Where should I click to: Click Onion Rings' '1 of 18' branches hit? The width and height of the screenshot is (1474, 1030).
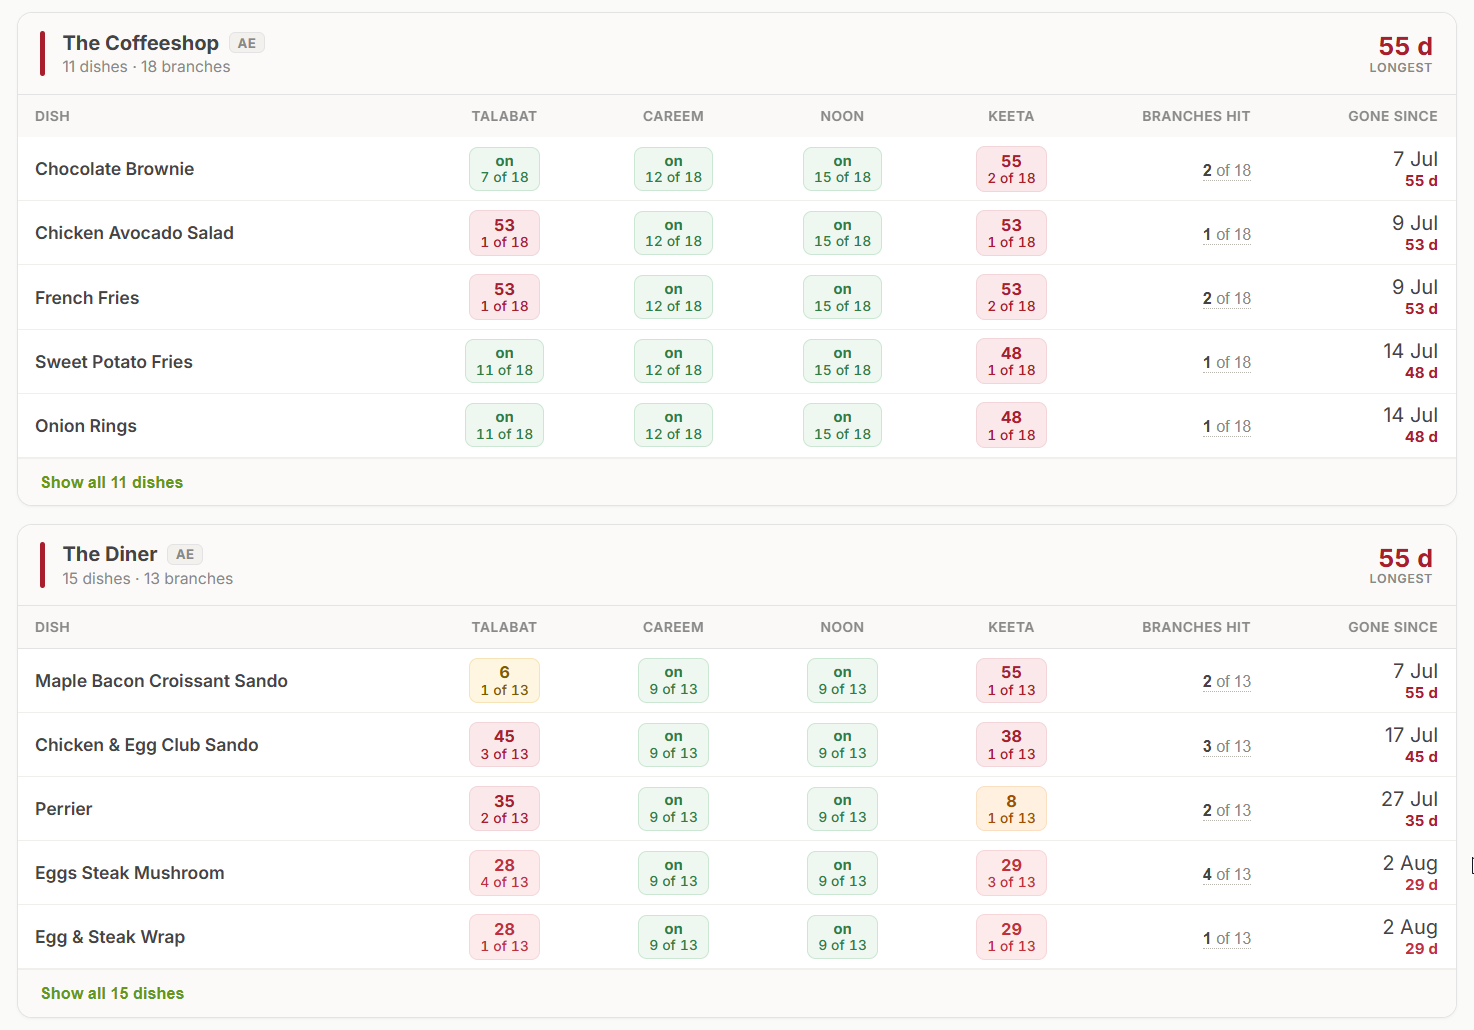(1227, 426)
